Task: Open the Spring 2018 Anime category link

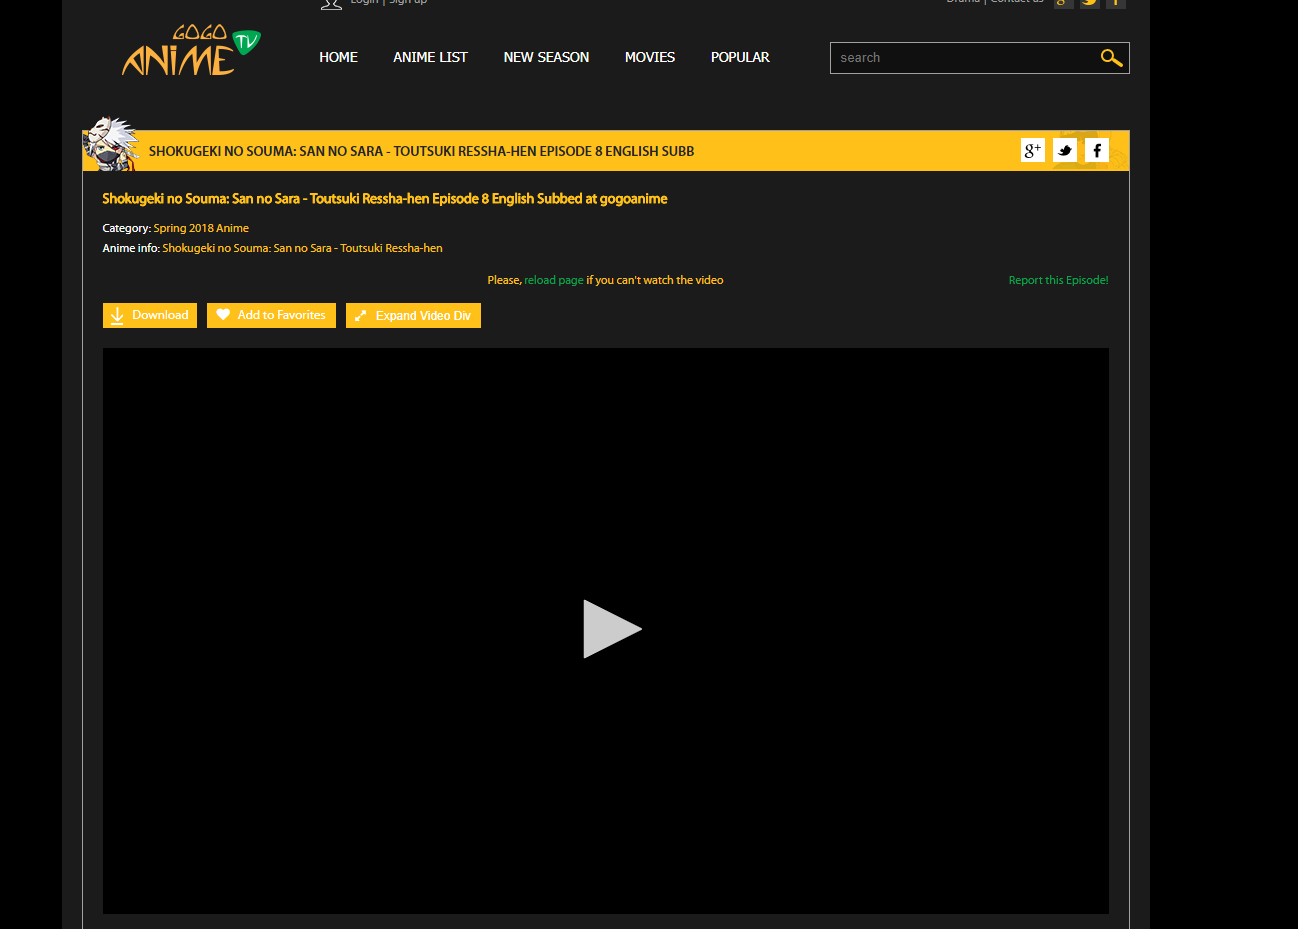Action: pos(201,228)
